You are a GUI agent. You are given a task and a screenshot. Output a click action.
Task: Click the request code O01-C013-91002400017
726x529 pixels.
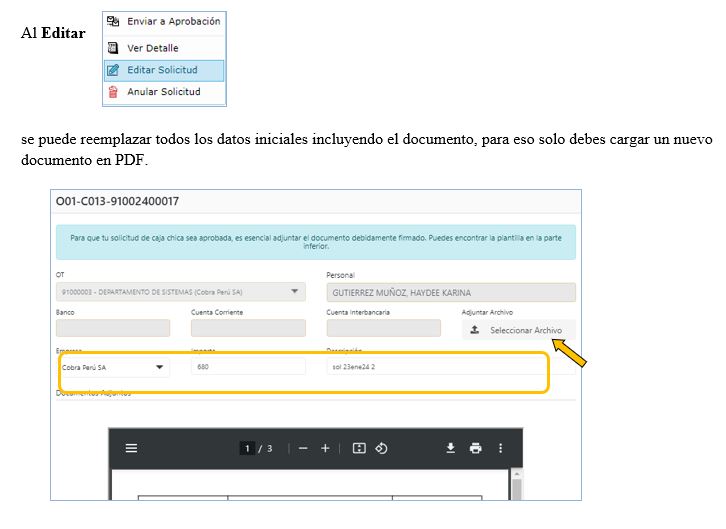pyautogui.click(x=117, y=201)
